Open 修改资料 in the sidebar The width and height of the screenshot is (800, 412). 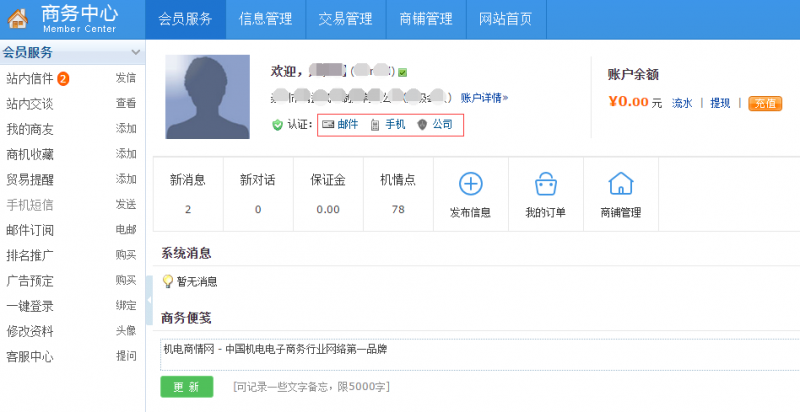click(30, 331)
